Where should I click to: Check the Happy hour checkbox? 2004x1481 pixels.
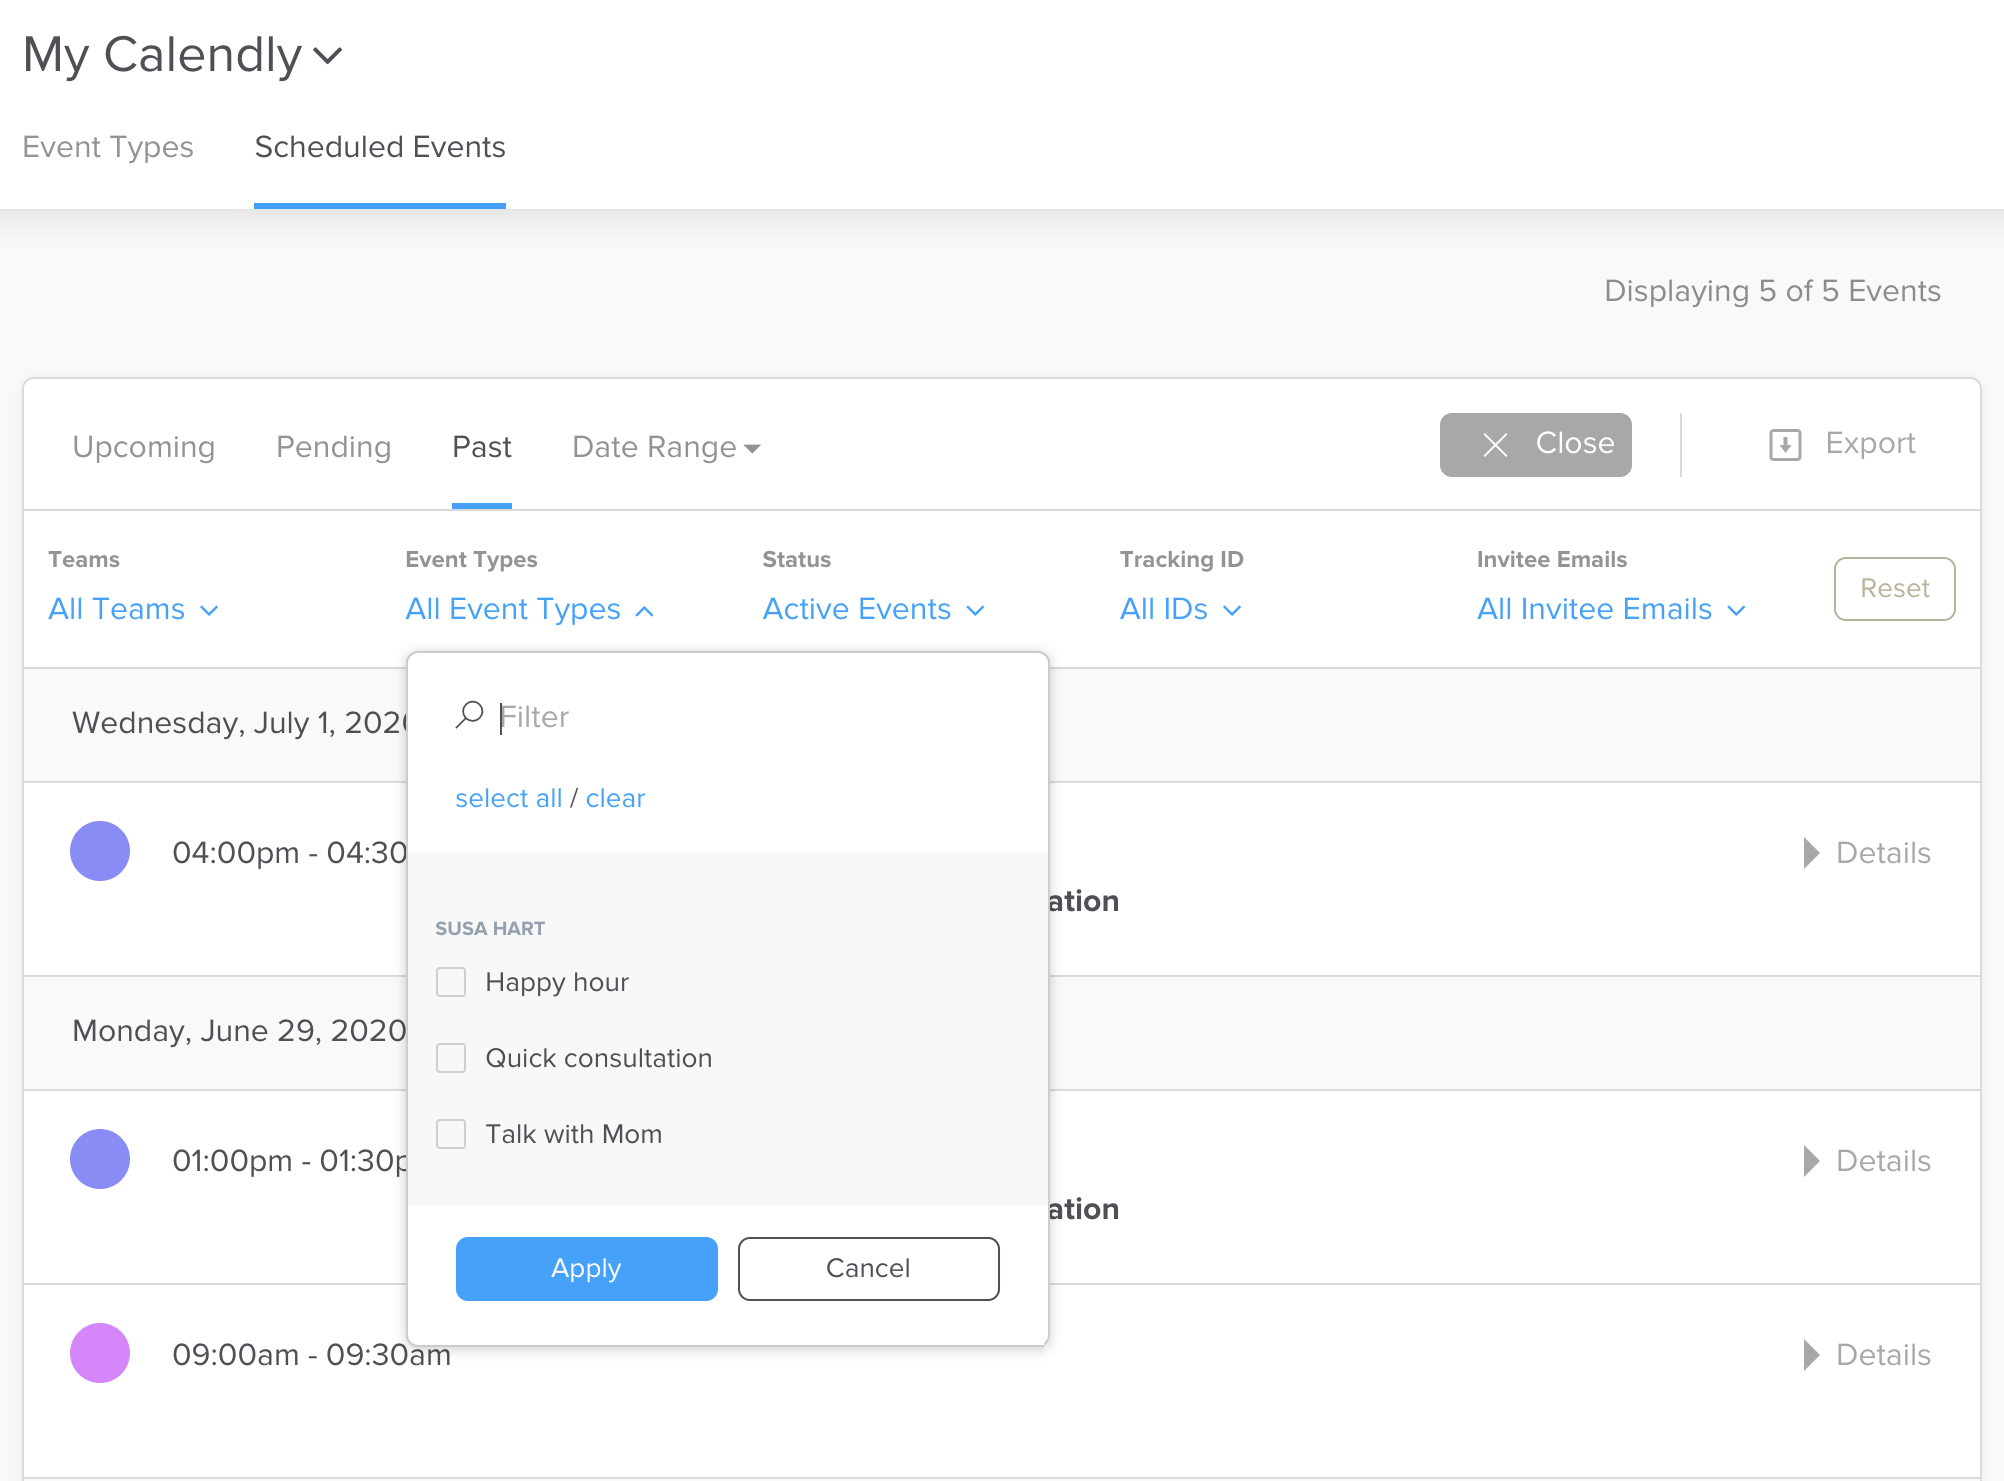[x=451, y=981]
